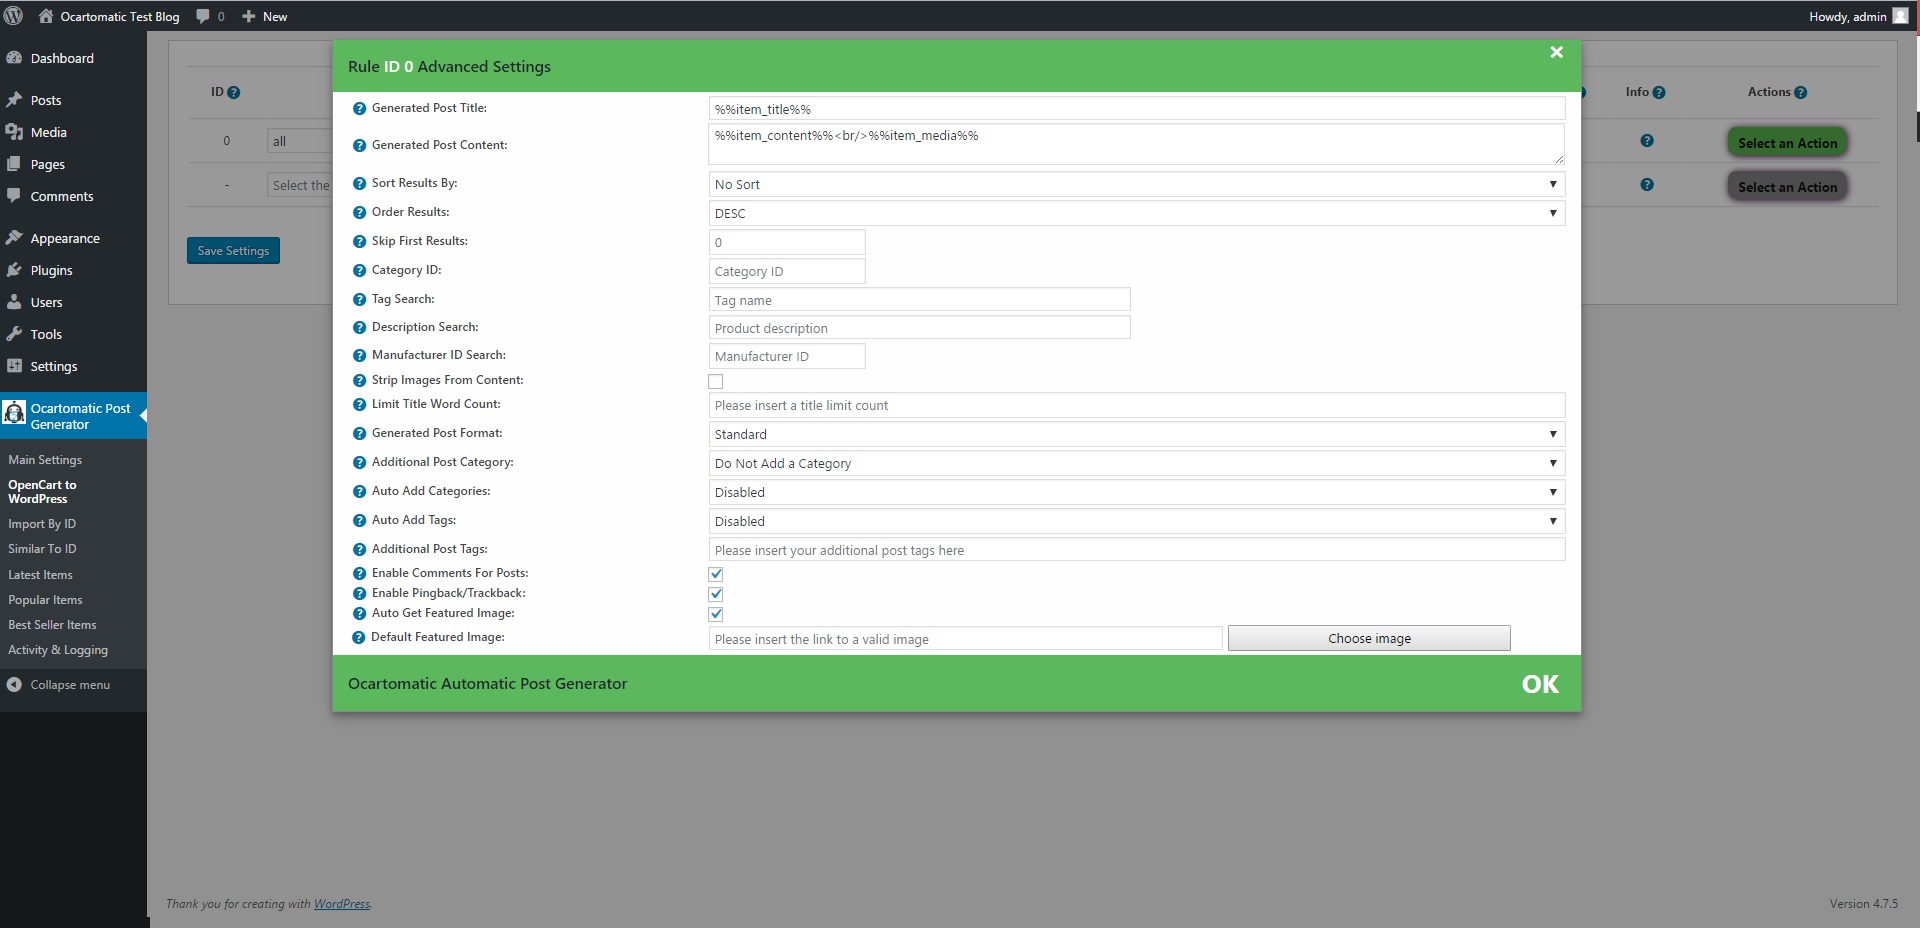Click help icon beside Enable Comments For Posts

click(x=359, y=574)
